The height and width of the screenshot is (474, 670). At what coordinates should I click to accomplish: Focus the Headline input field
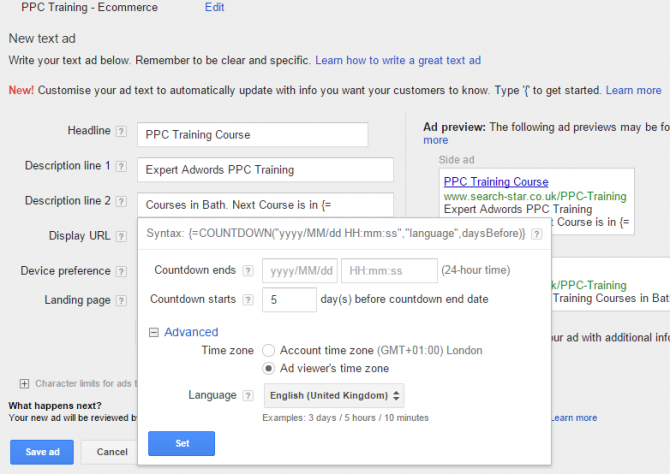pyautogui.click(x=253, y=135)
